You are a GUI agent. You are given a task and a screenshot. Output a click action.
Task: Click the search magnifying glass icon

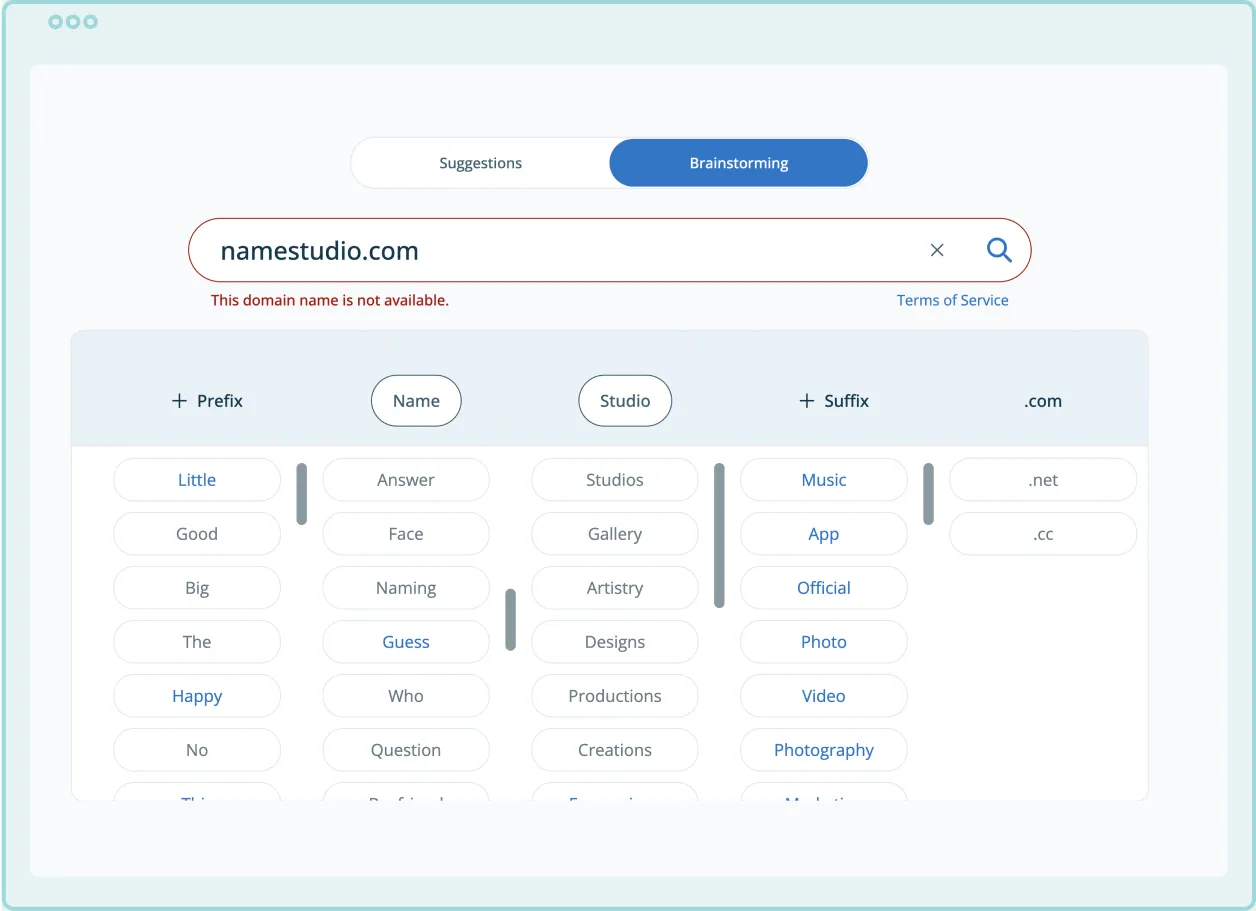coord(999,250)
